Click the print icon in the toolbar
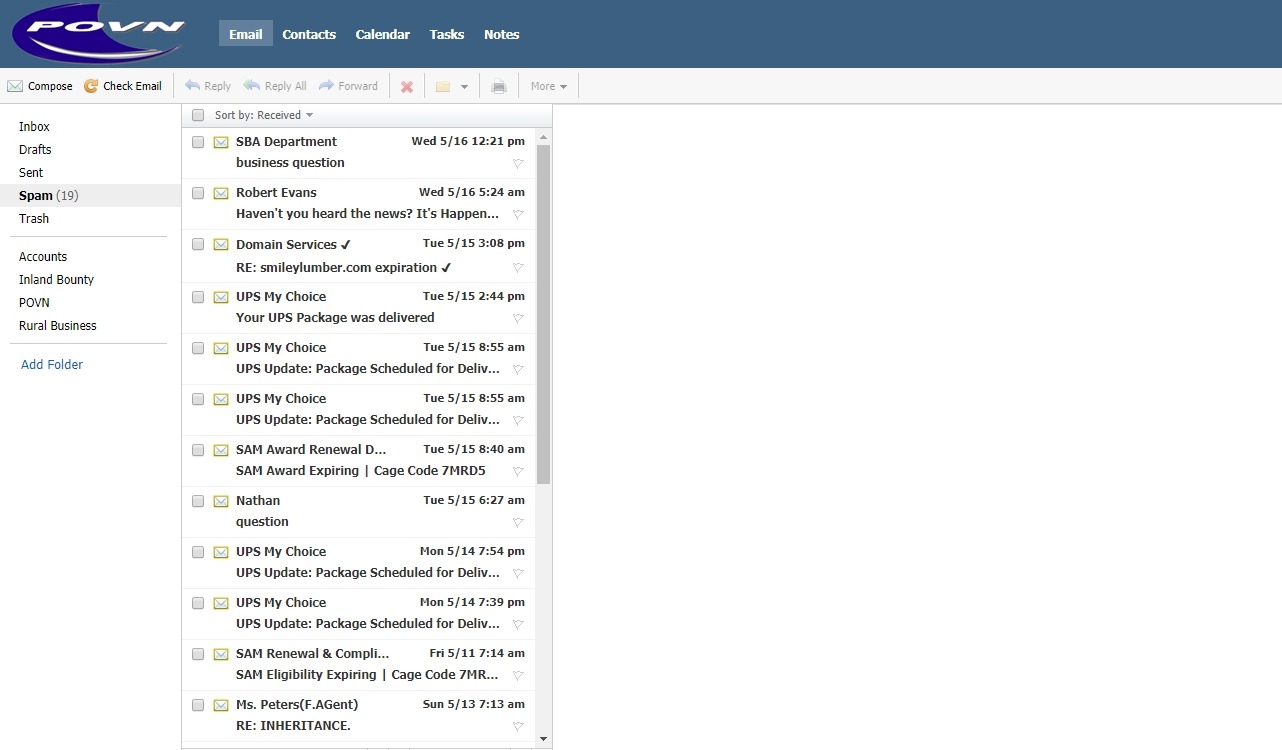Screen dimensions: 1282x750 click(x=498, y=86)
